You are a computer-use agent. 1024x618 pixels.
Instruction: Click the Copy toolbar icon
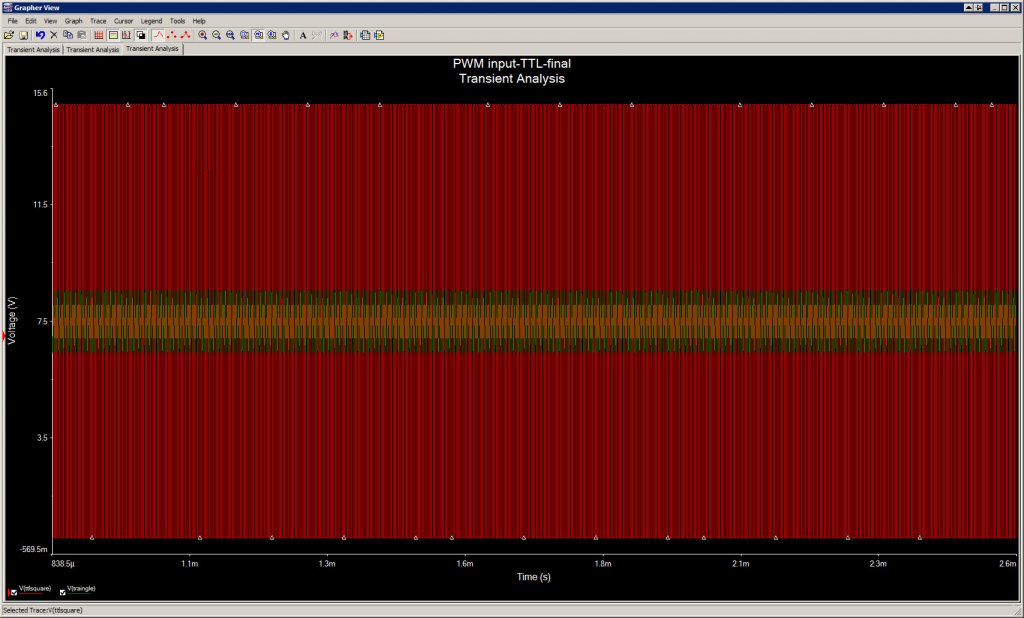(x=68, y=35)
